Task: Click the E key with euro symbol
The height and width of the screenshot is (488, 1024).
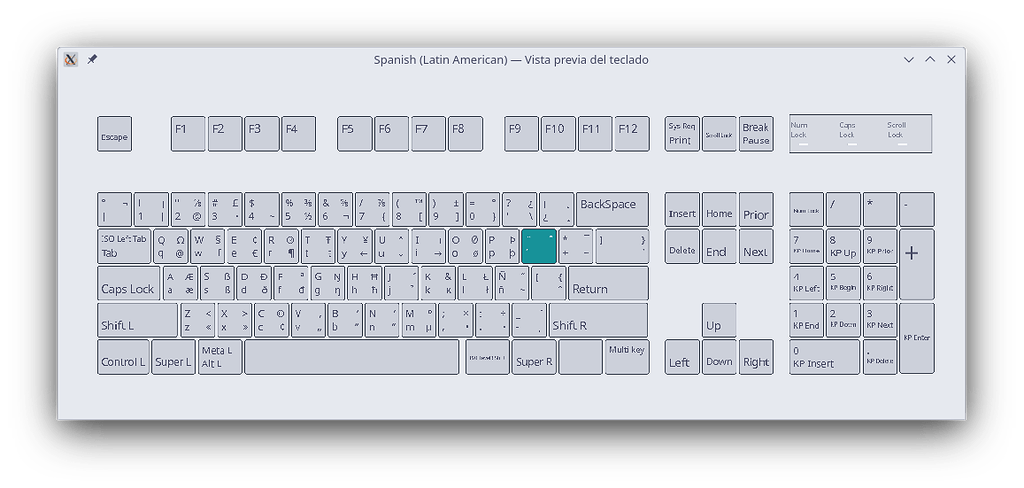Action: pos(244,246)
